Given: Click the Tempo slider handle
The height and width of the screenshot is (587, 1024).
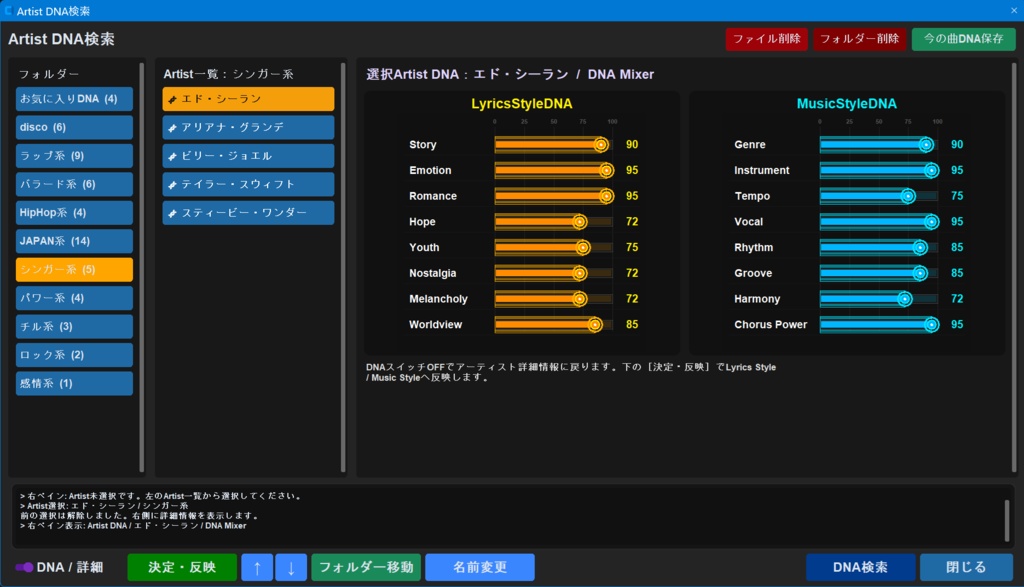Looking at the screenshot, I should (x=908, y=196).
